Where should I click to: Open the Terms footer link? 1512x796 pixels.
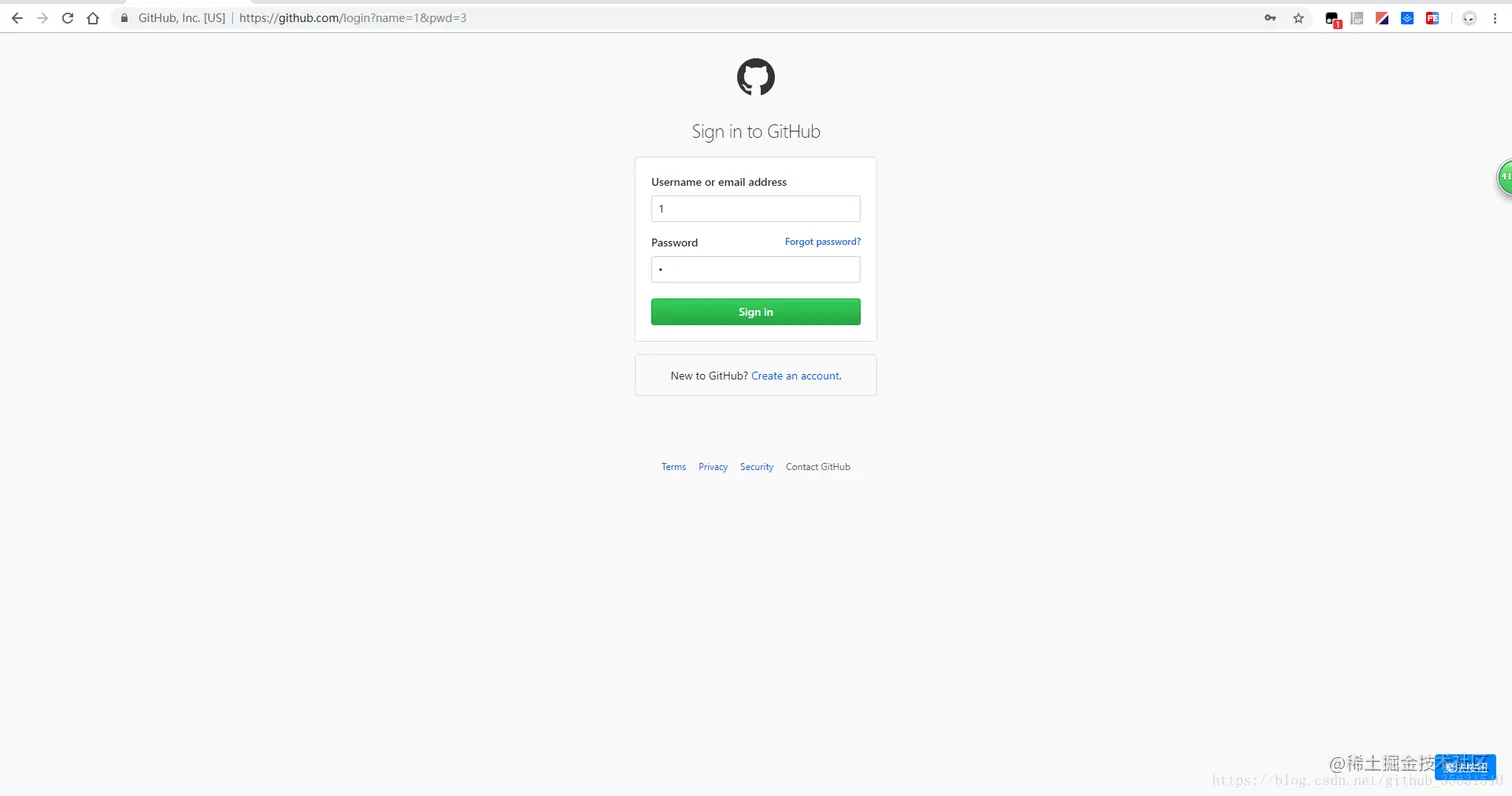tap(674, 467)
